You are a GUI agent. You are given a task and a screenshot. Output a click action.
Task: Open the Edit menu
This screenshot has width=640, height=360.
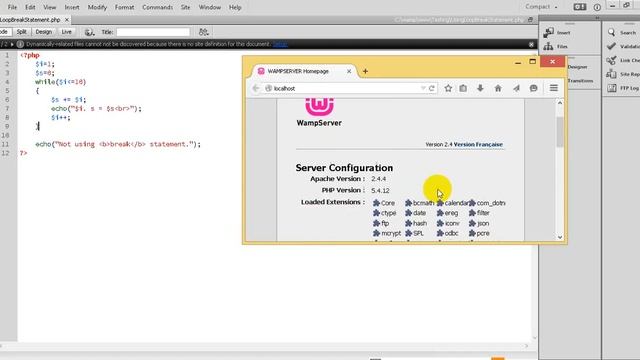tap(30, 7)
